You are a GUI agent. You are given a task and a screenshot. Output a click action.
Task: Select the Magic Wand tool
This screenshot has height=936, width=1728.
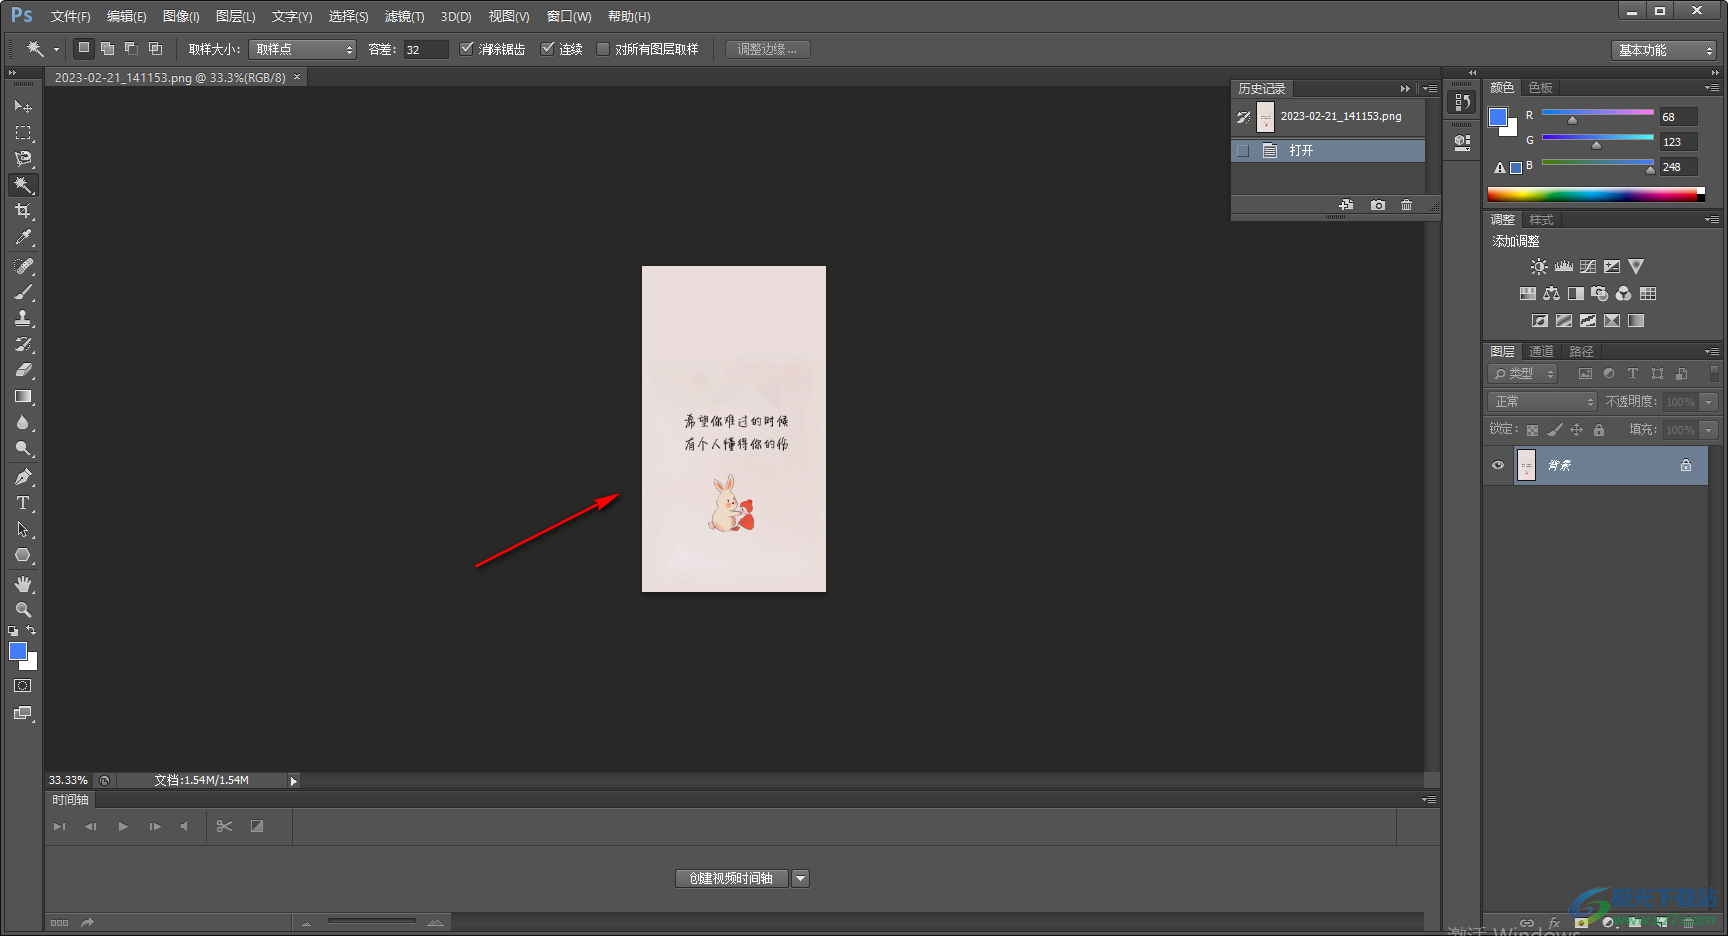[x=23, y=185]
